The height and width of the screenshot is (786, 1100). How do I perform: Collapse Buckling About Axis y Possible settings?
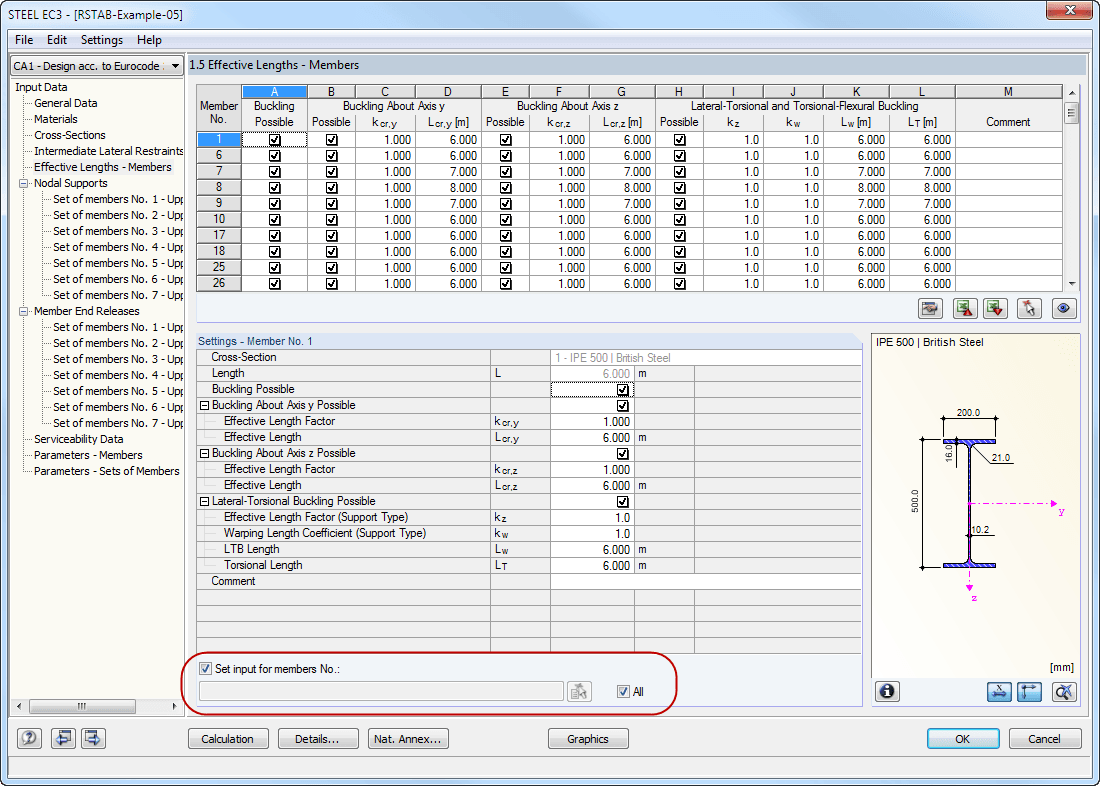207,405
